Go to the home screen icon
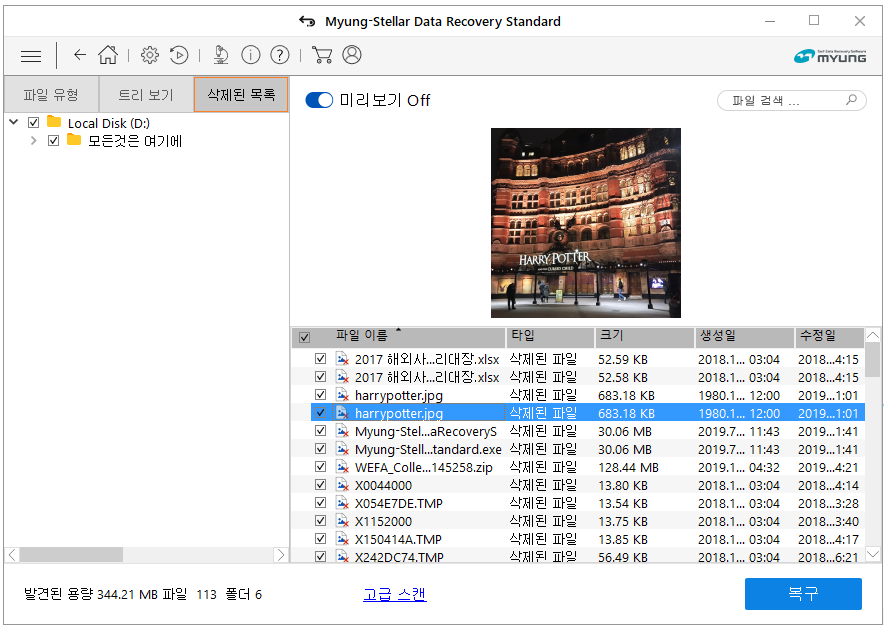This screenshot has height=627, width=888. tap(108, 55)
